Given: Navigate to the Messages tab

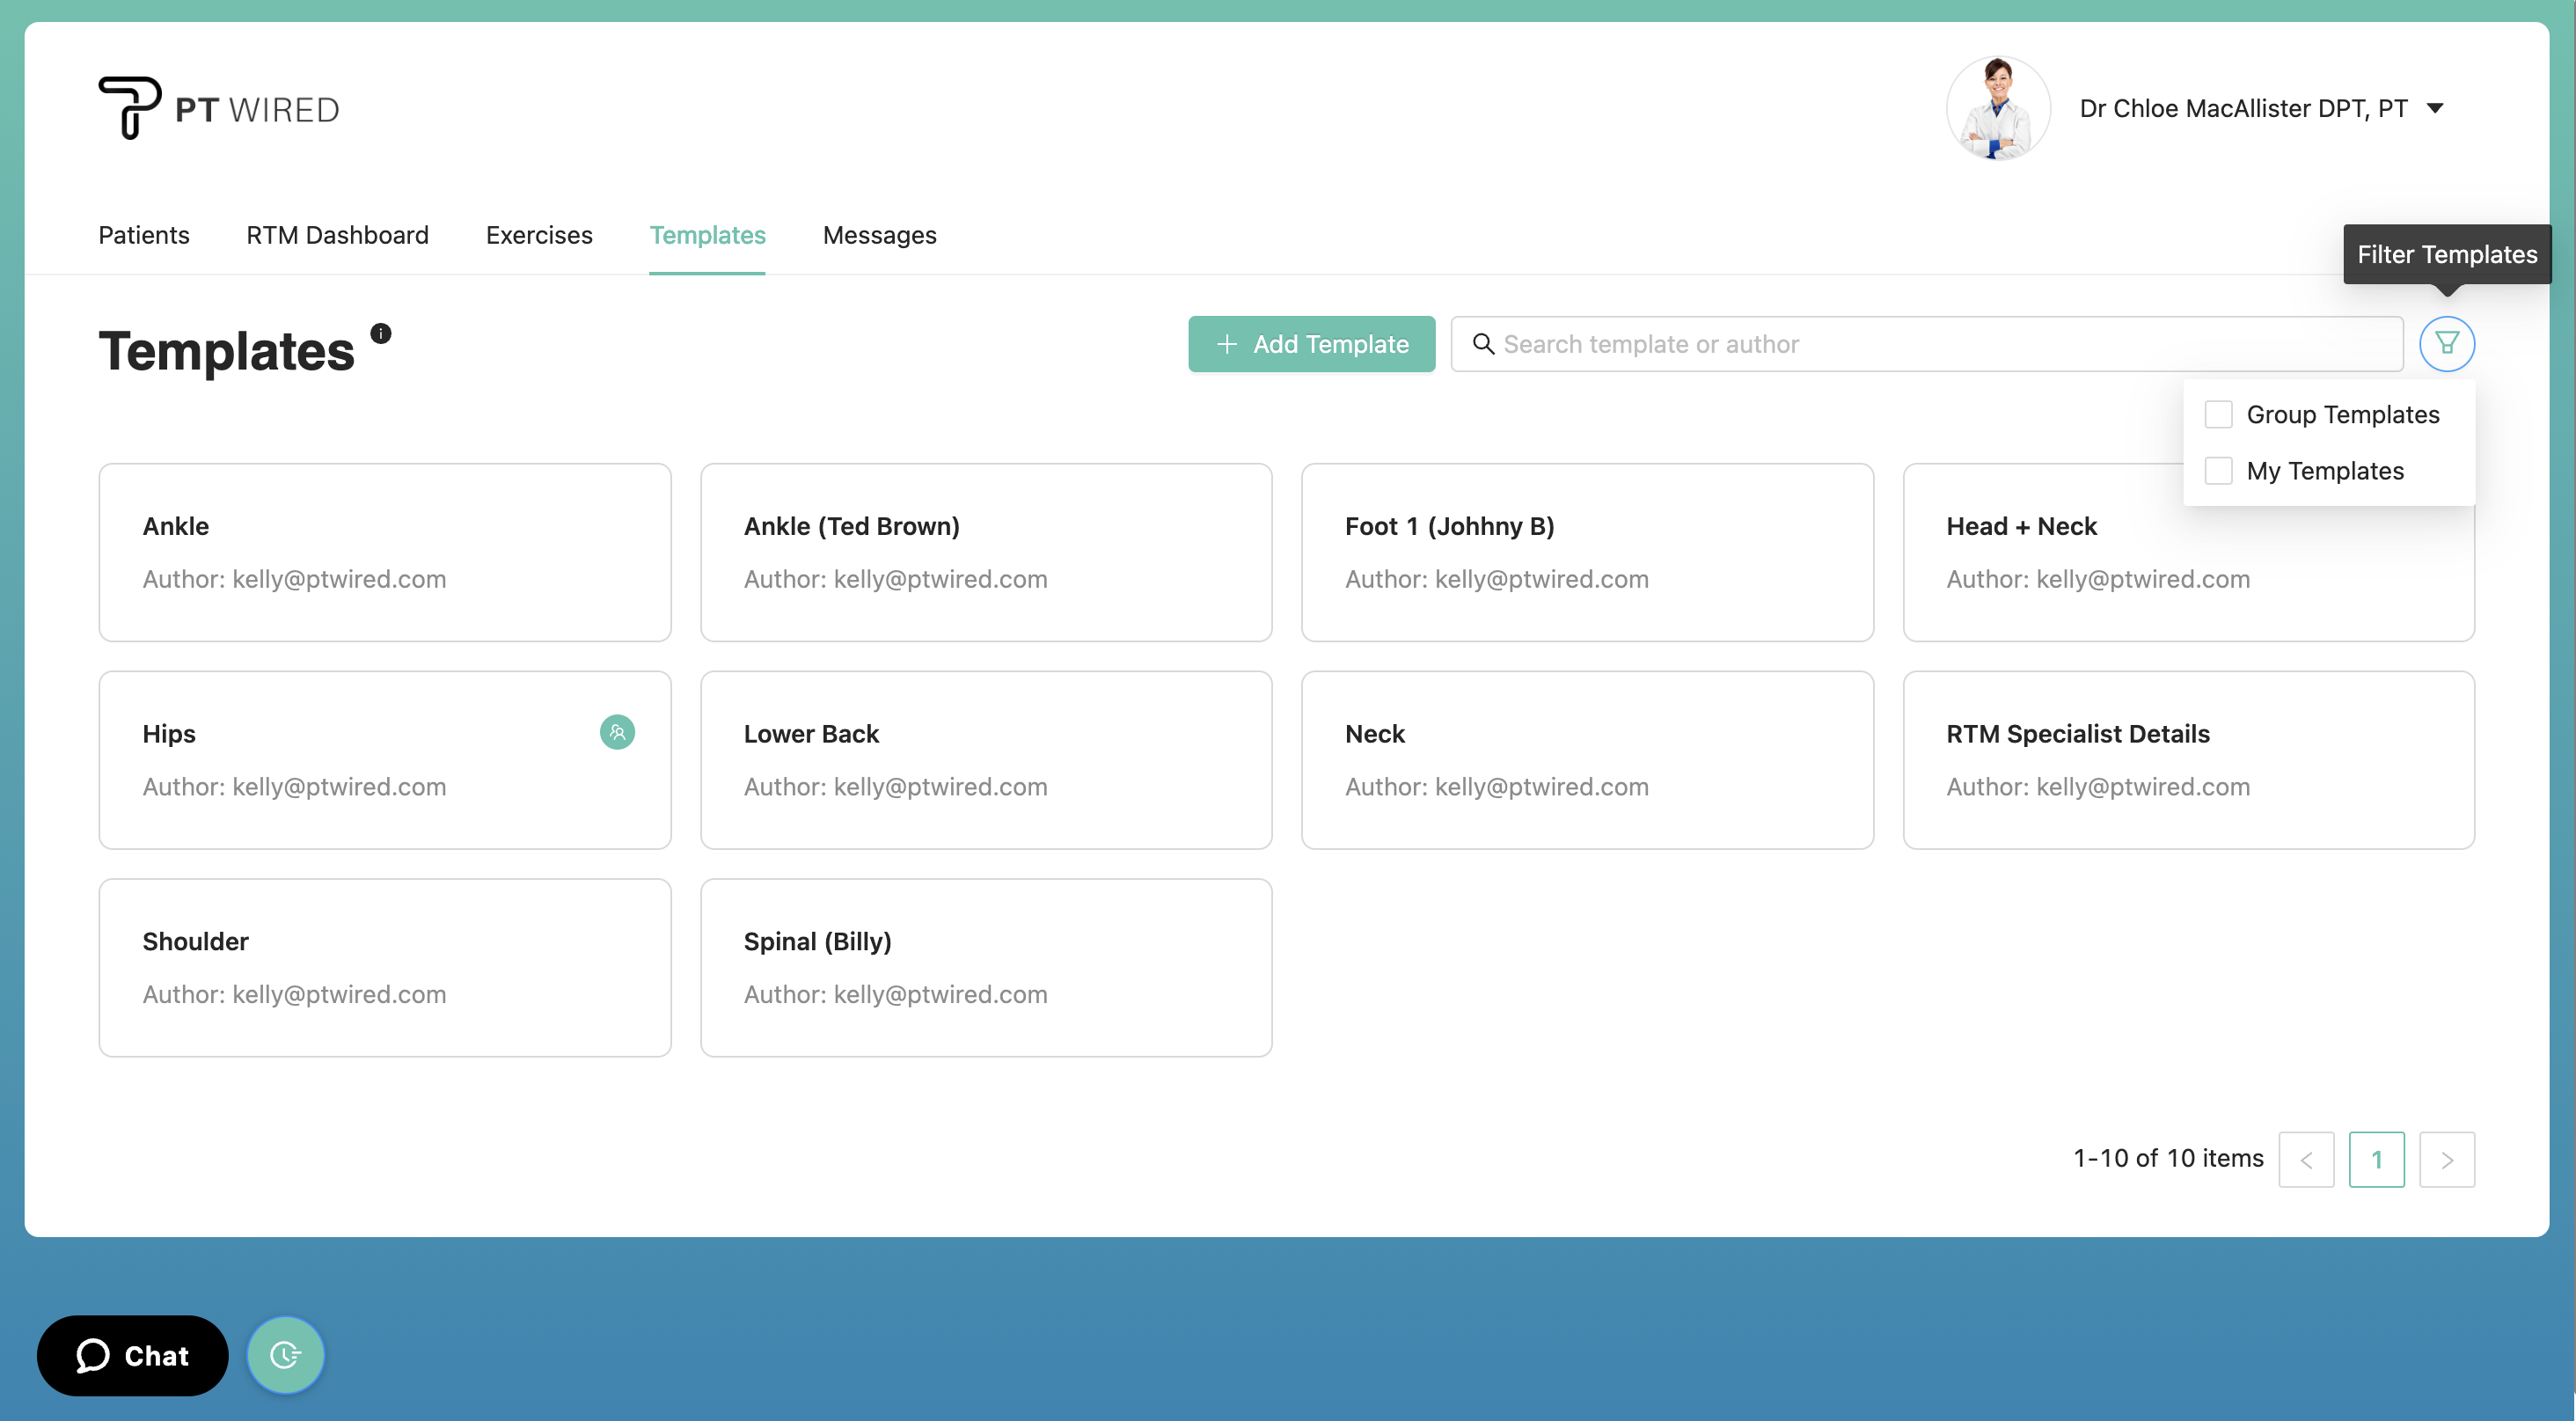Looking at the screenshot, I should (879, 235).
